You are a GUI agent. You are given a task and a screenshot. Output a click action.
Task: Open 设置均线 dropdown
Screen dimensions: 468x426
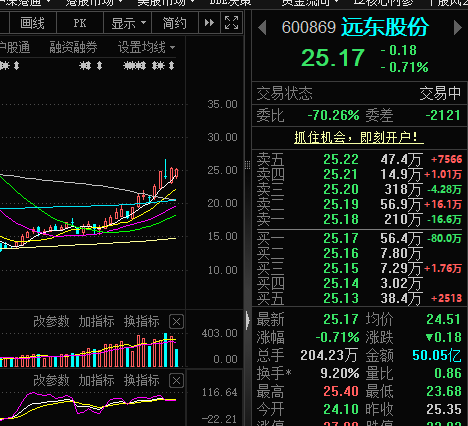pos(146,47)
